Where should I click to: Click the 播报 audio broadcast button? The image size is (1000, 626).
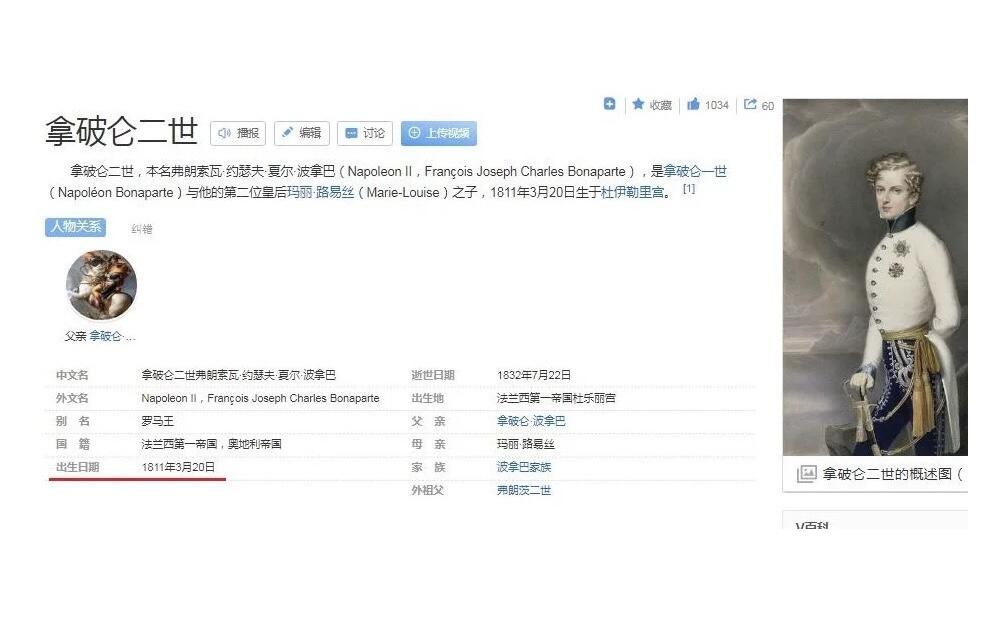coord(238,133)
